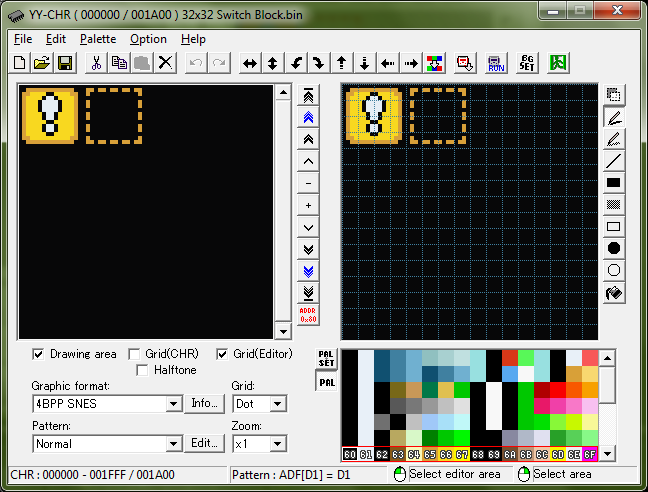The height and width of the screenshot is (492, 648).
Task: Click the Copy icon
Action: [119, 63]
